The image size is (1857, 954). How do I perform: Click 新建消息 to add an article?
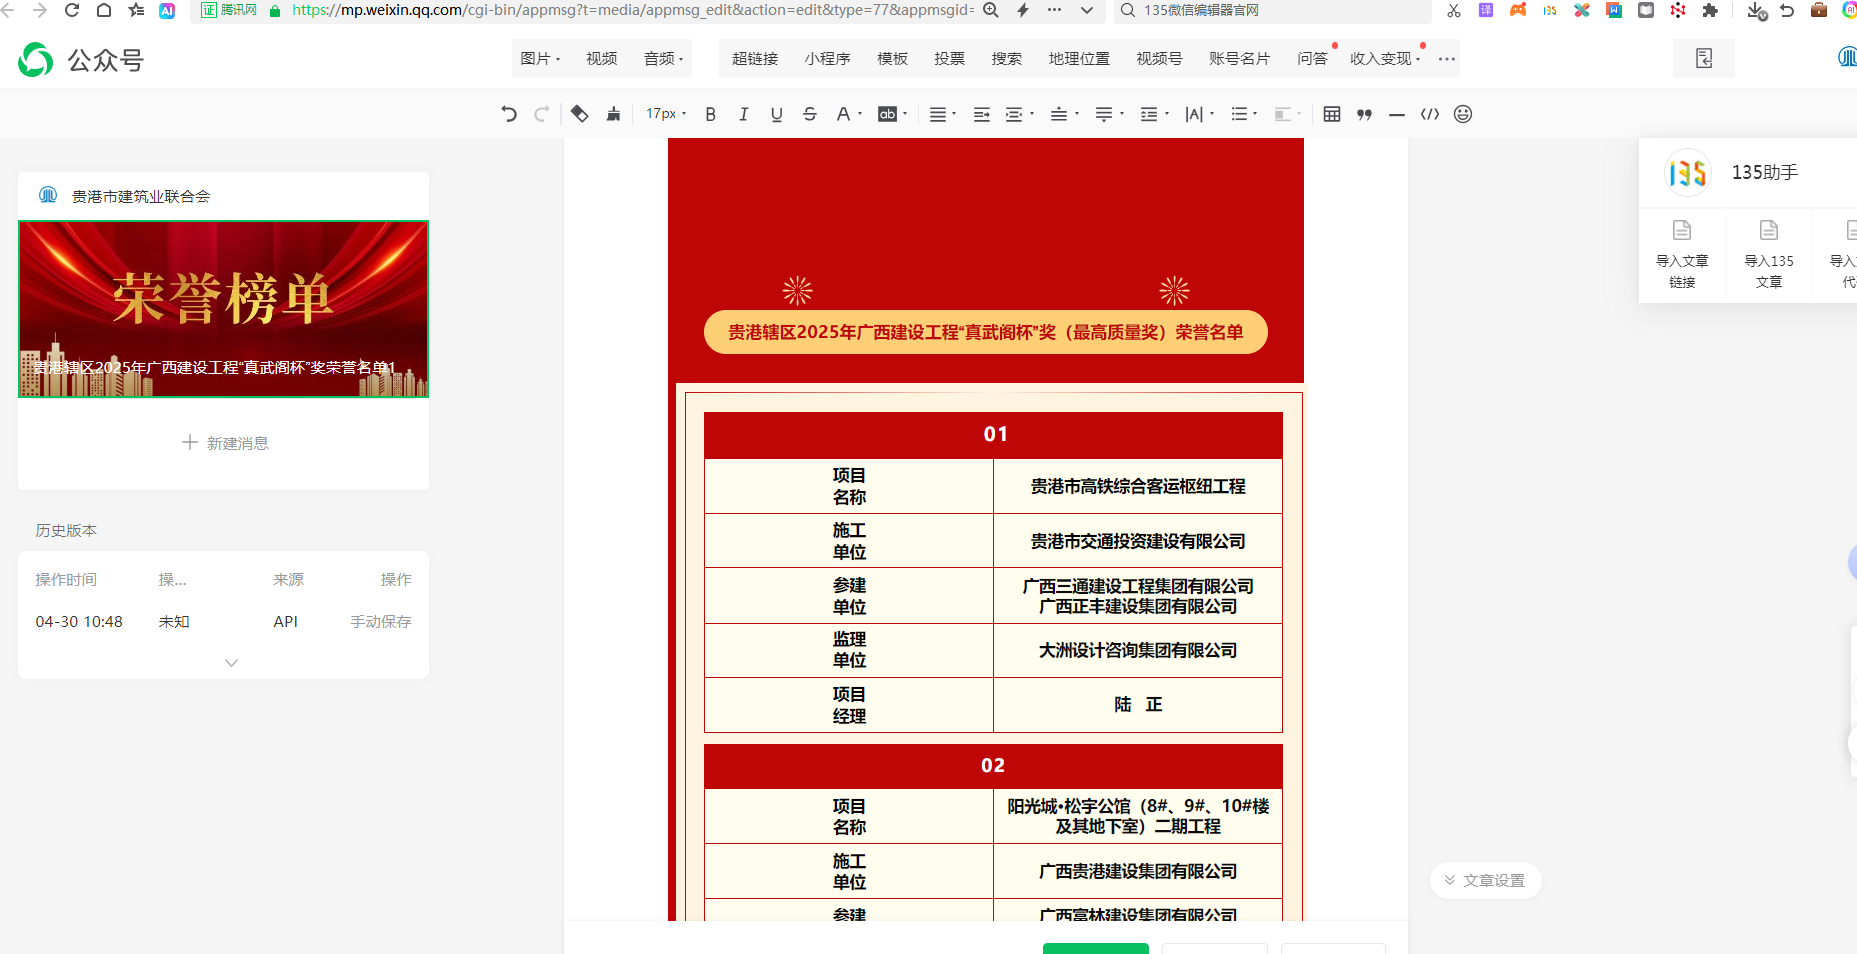(225, 442)
